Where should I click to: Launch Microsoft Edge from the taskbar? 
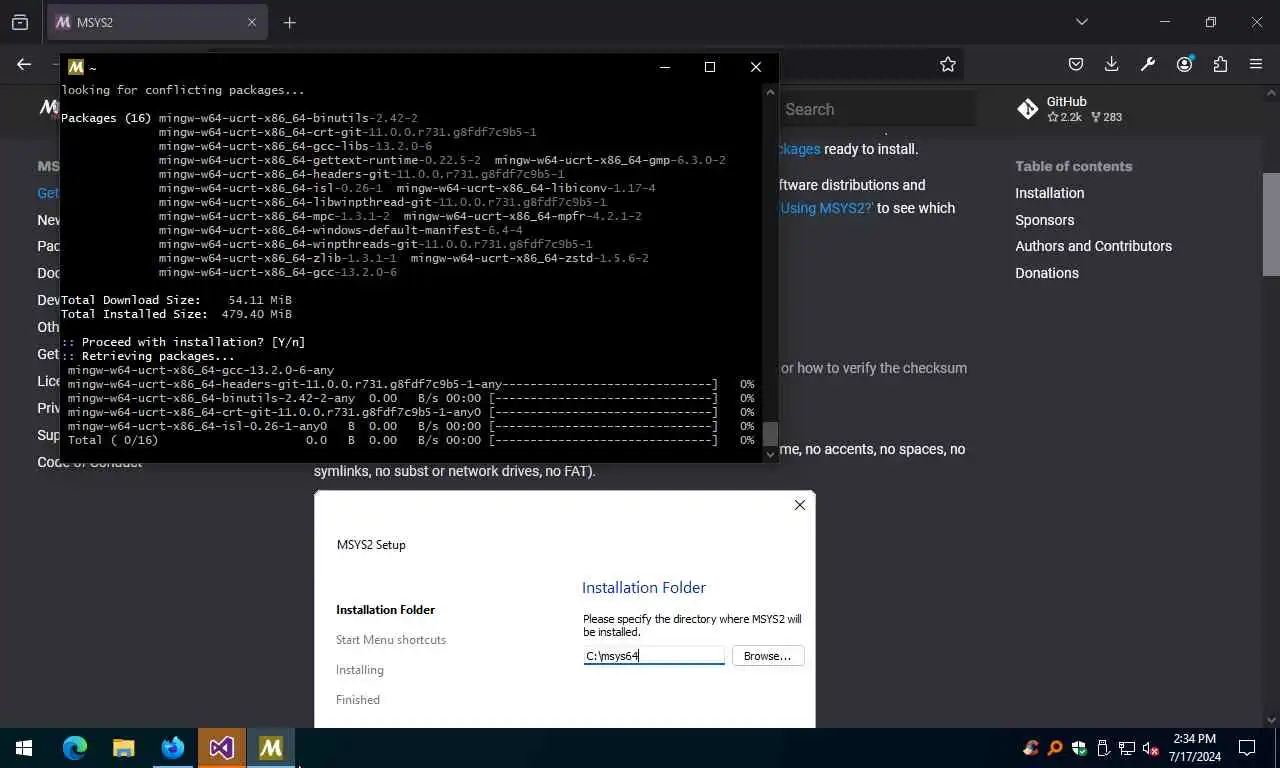point(75,748)
